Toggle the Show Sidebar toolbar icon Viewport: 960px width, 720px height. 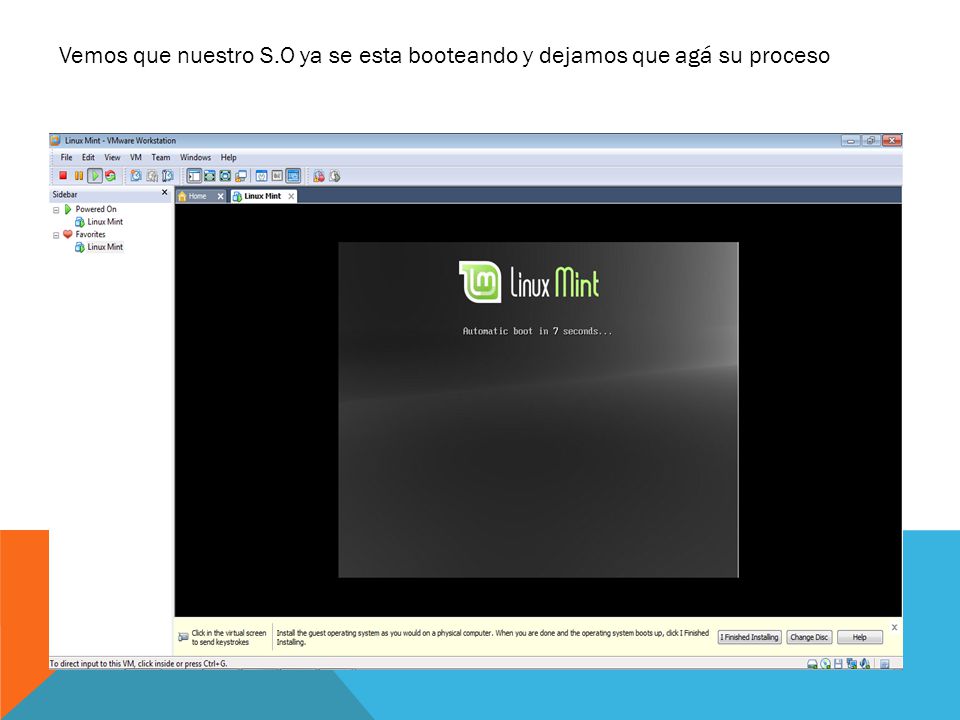[194, 176]
